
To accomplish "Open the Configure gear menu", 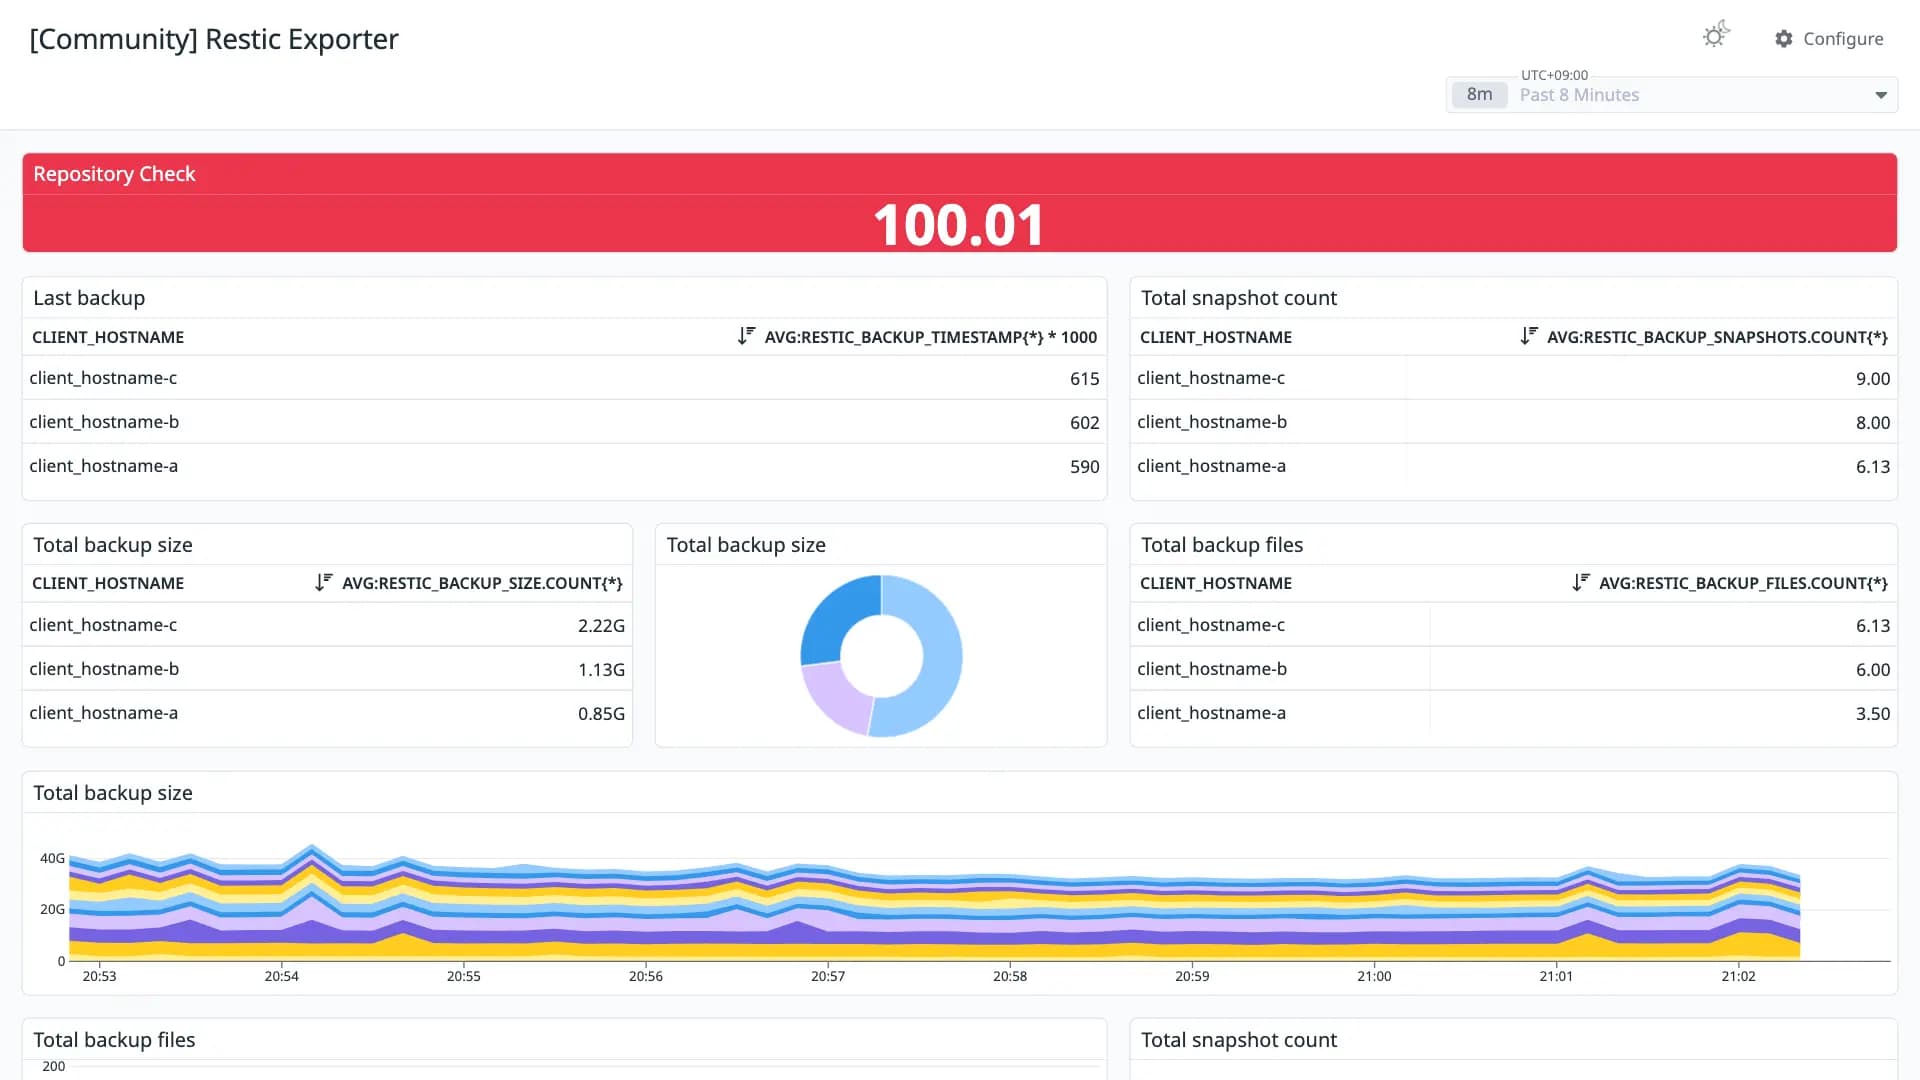I will tap(1829, 38).
